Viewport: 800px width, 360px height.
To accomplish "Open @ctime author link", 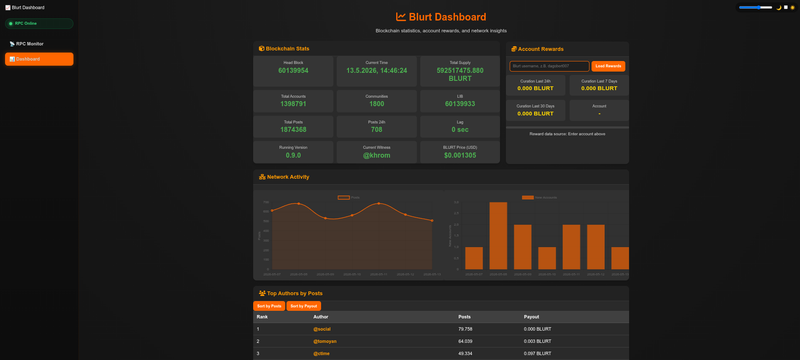I will point(321,353).
